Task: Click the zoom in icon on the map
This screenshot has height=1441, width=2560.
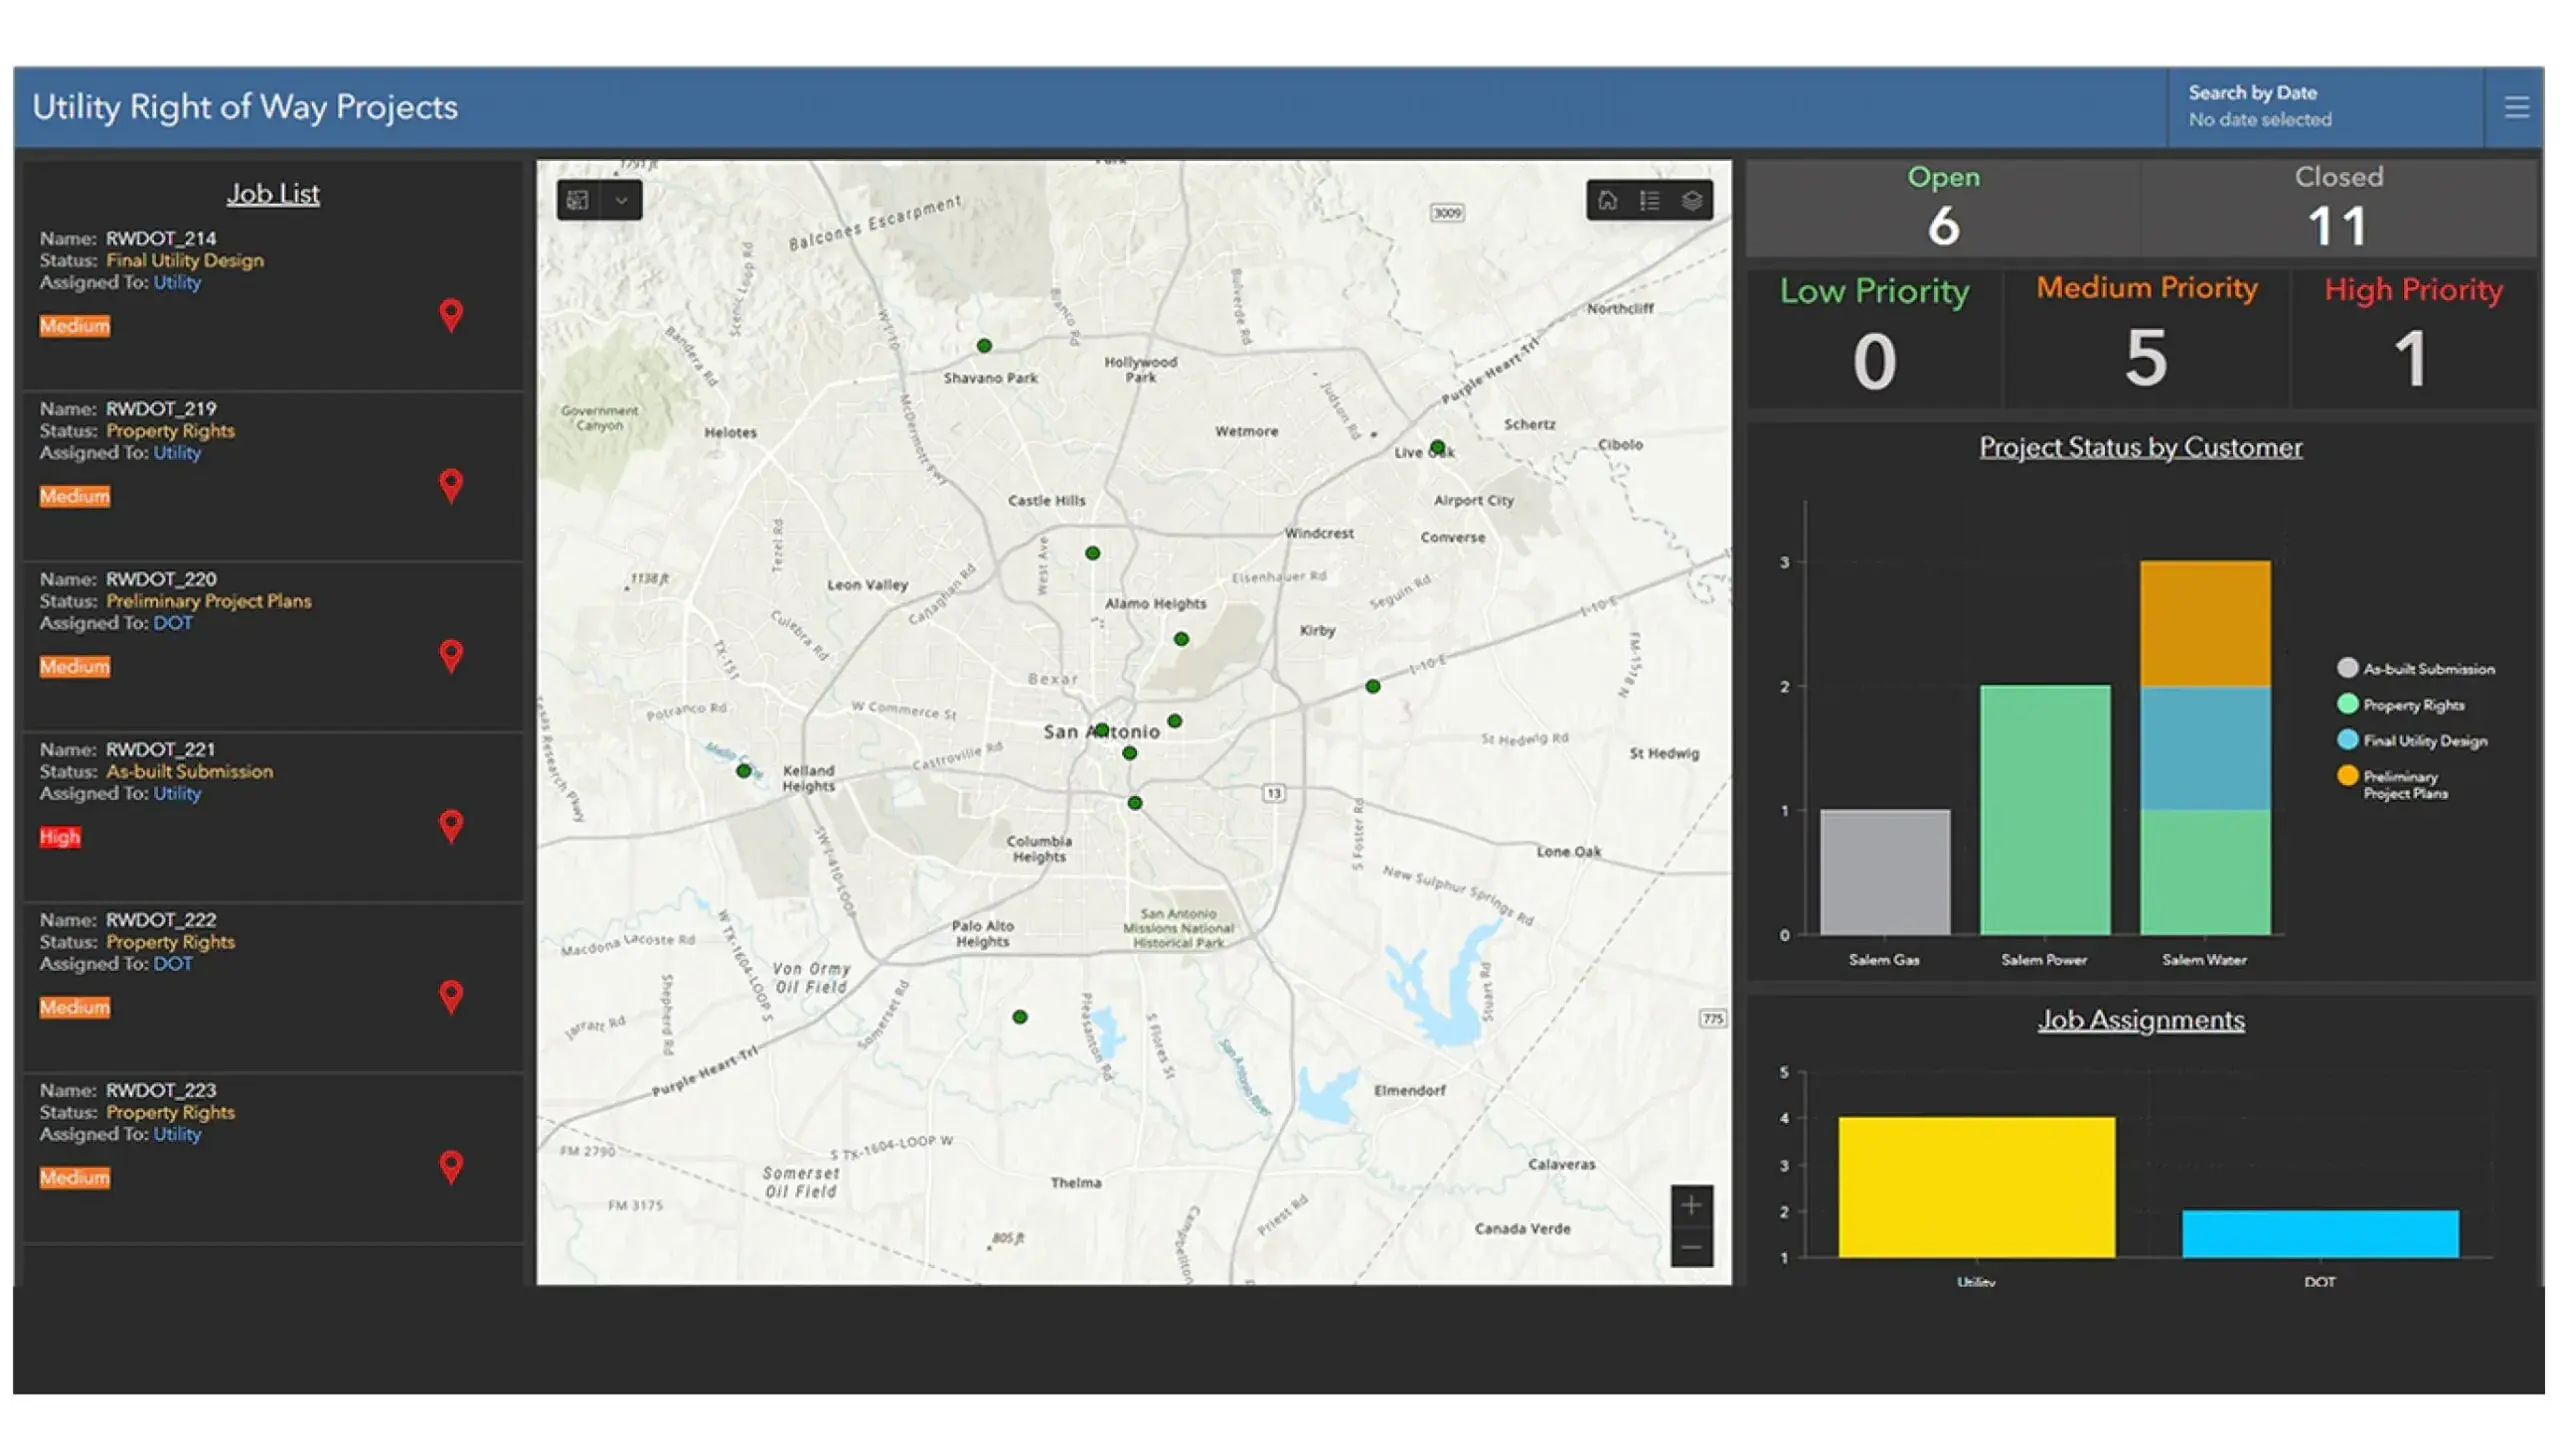Action: [1691, 1204]
